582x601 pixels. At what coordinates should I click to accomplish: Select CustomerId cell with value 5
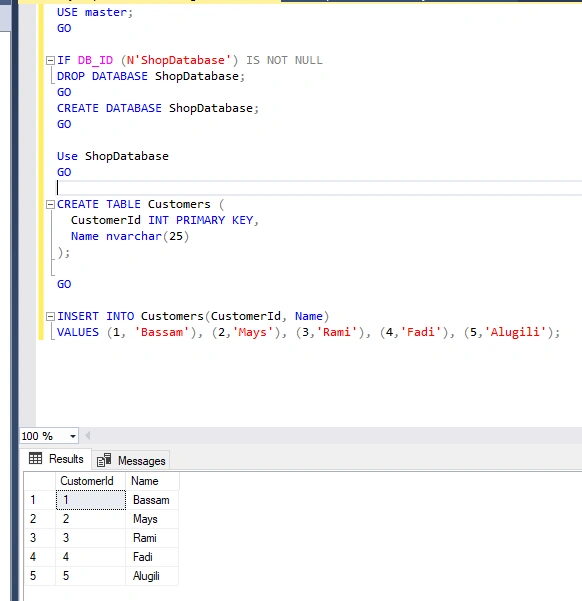tap(91, 576)
